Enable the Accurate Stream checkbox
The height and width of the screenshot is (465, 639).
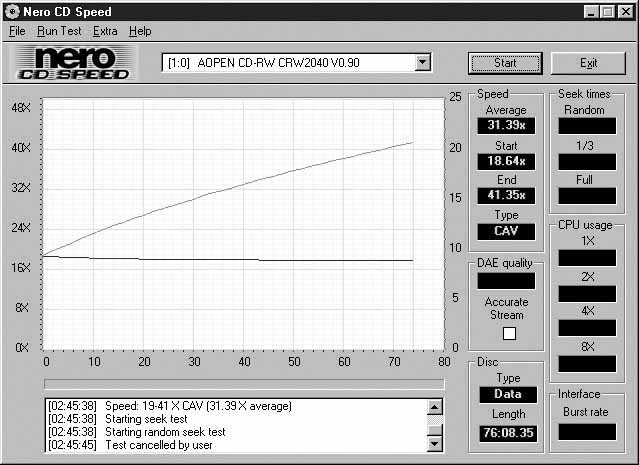click(507, 333)
